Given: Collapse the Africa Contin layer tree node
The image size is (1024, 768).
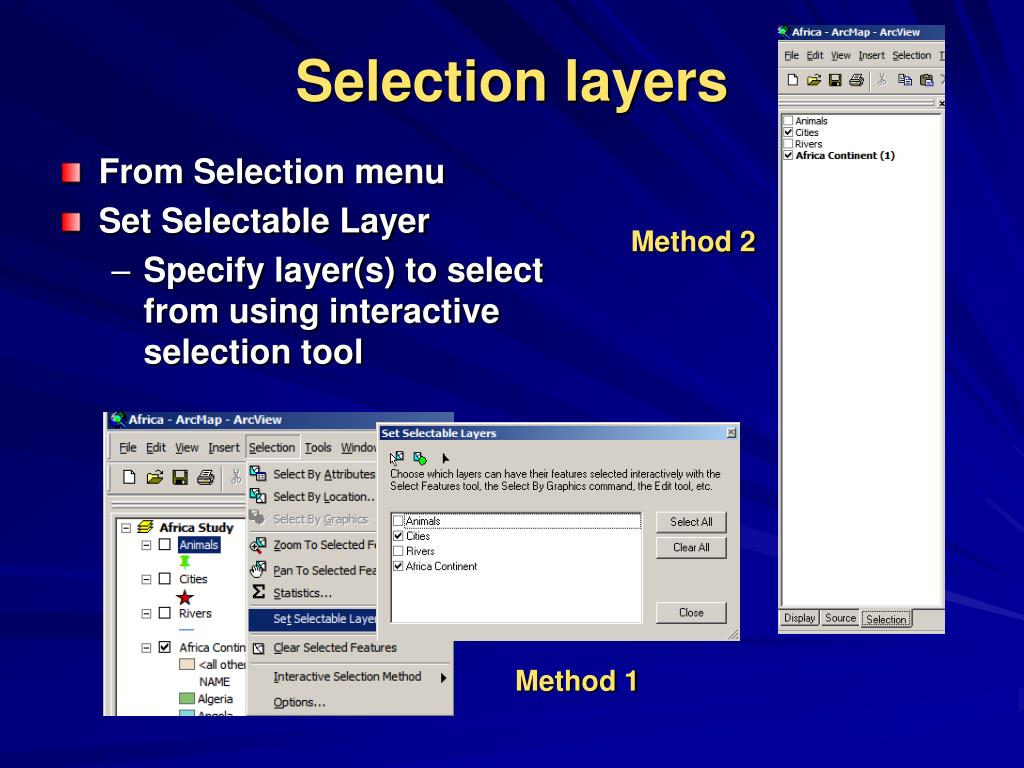Looking at the screenshot, I should pos(146,648).
